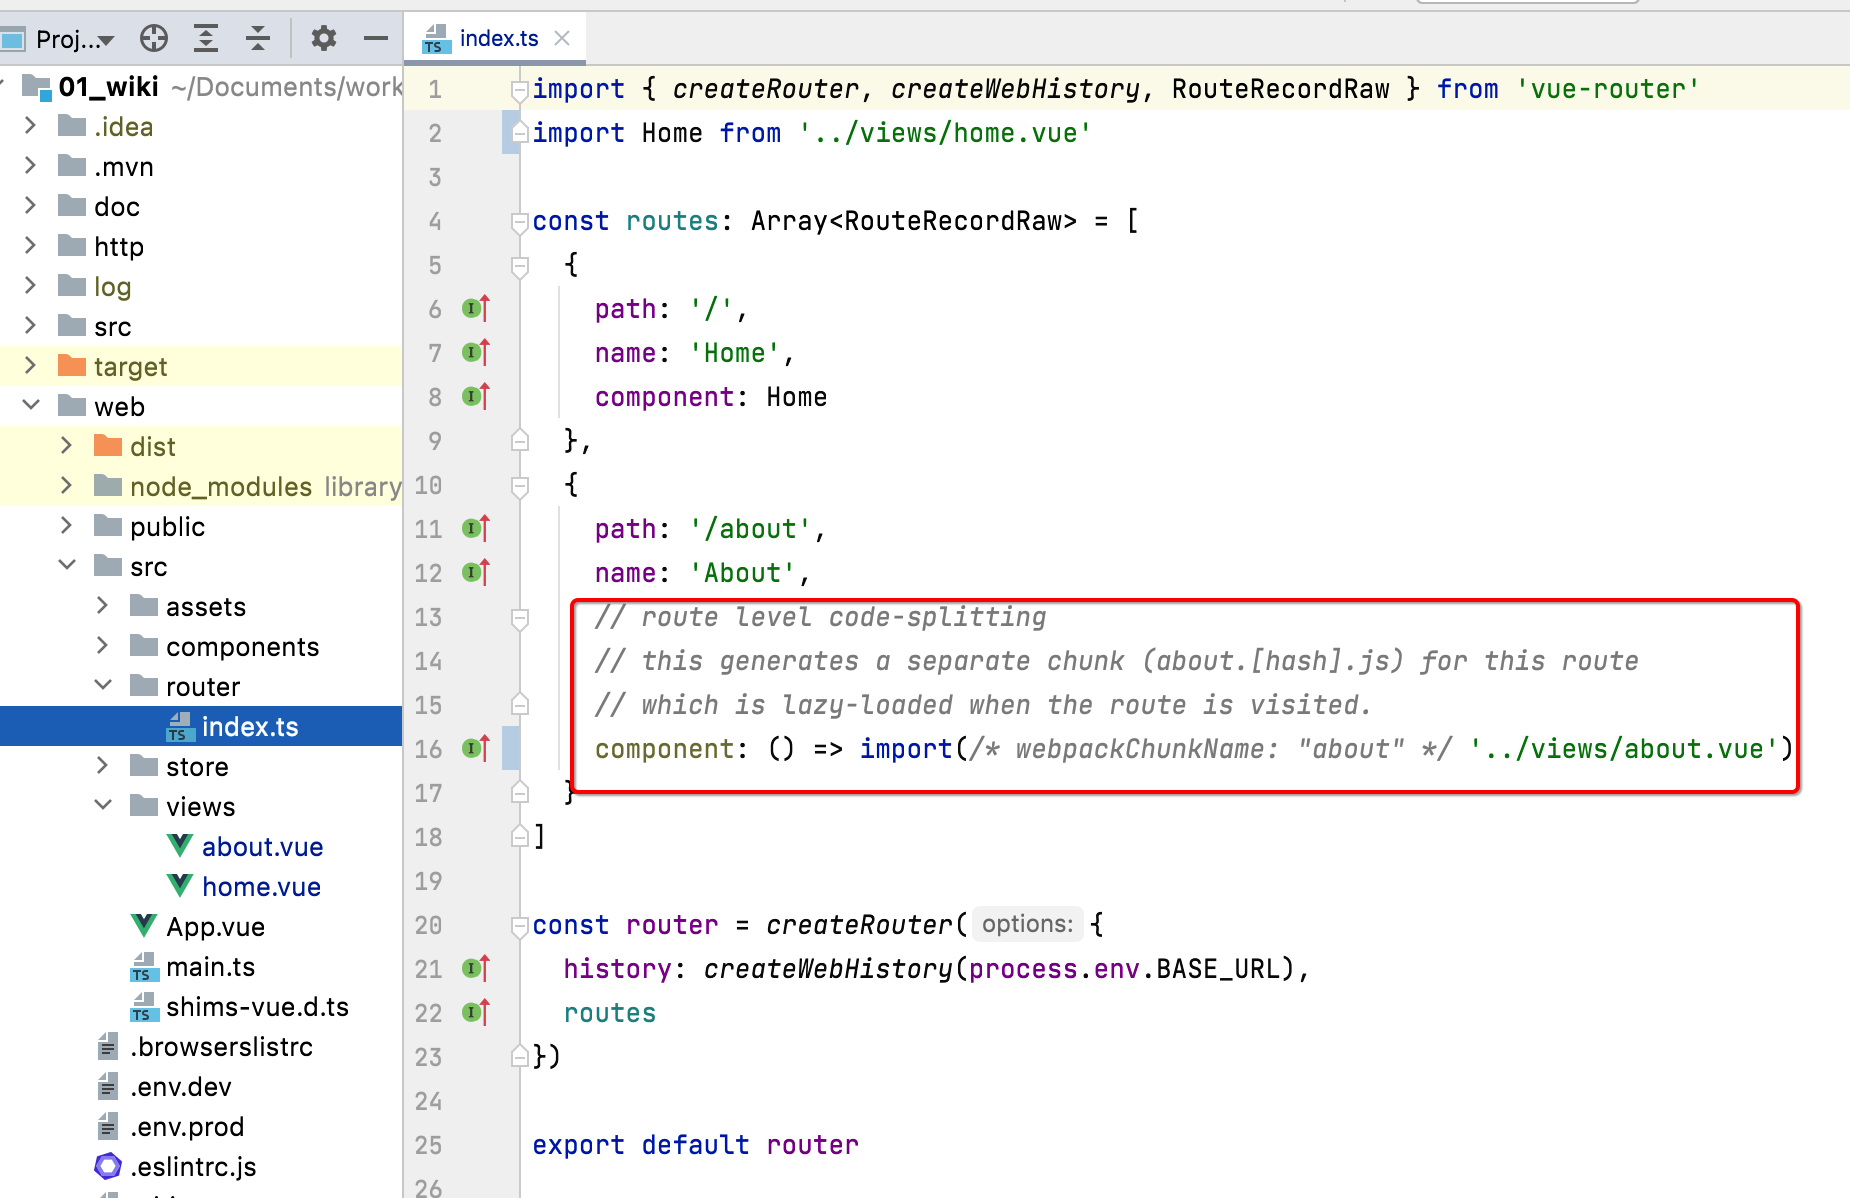Click the locate/select opened file target icon
Viewport: 1850px width, 1198px height.
(x=154, y=39)
